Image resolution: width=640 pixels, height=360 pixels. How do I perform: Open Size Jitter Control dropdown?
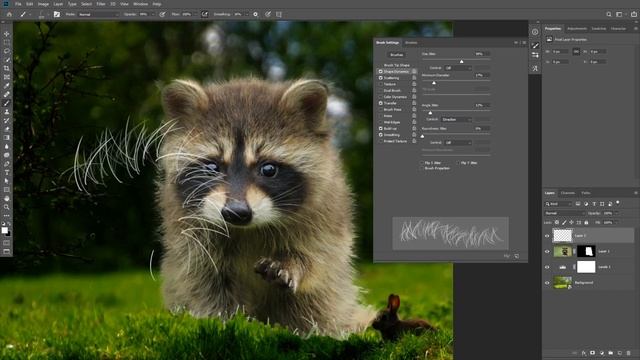click(x=458, y=68)
